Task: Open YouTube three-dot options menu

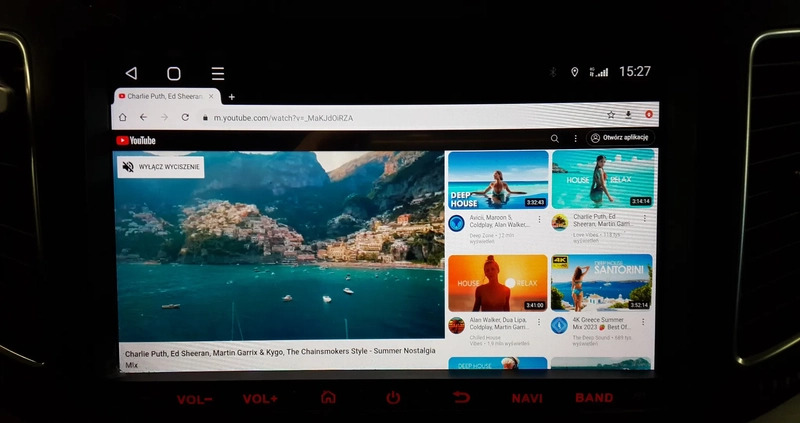Action: [576, 138]
